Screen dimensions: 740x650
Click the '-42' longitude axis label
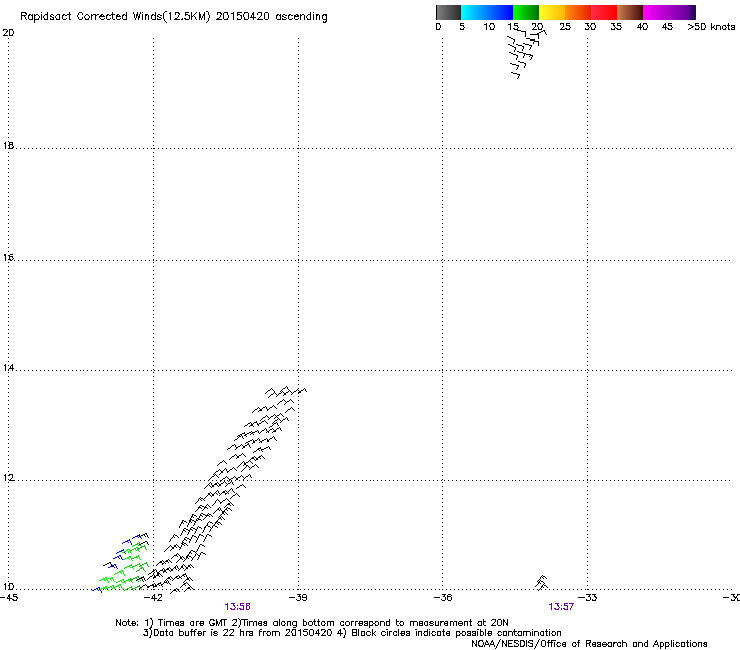pos(153,598)
